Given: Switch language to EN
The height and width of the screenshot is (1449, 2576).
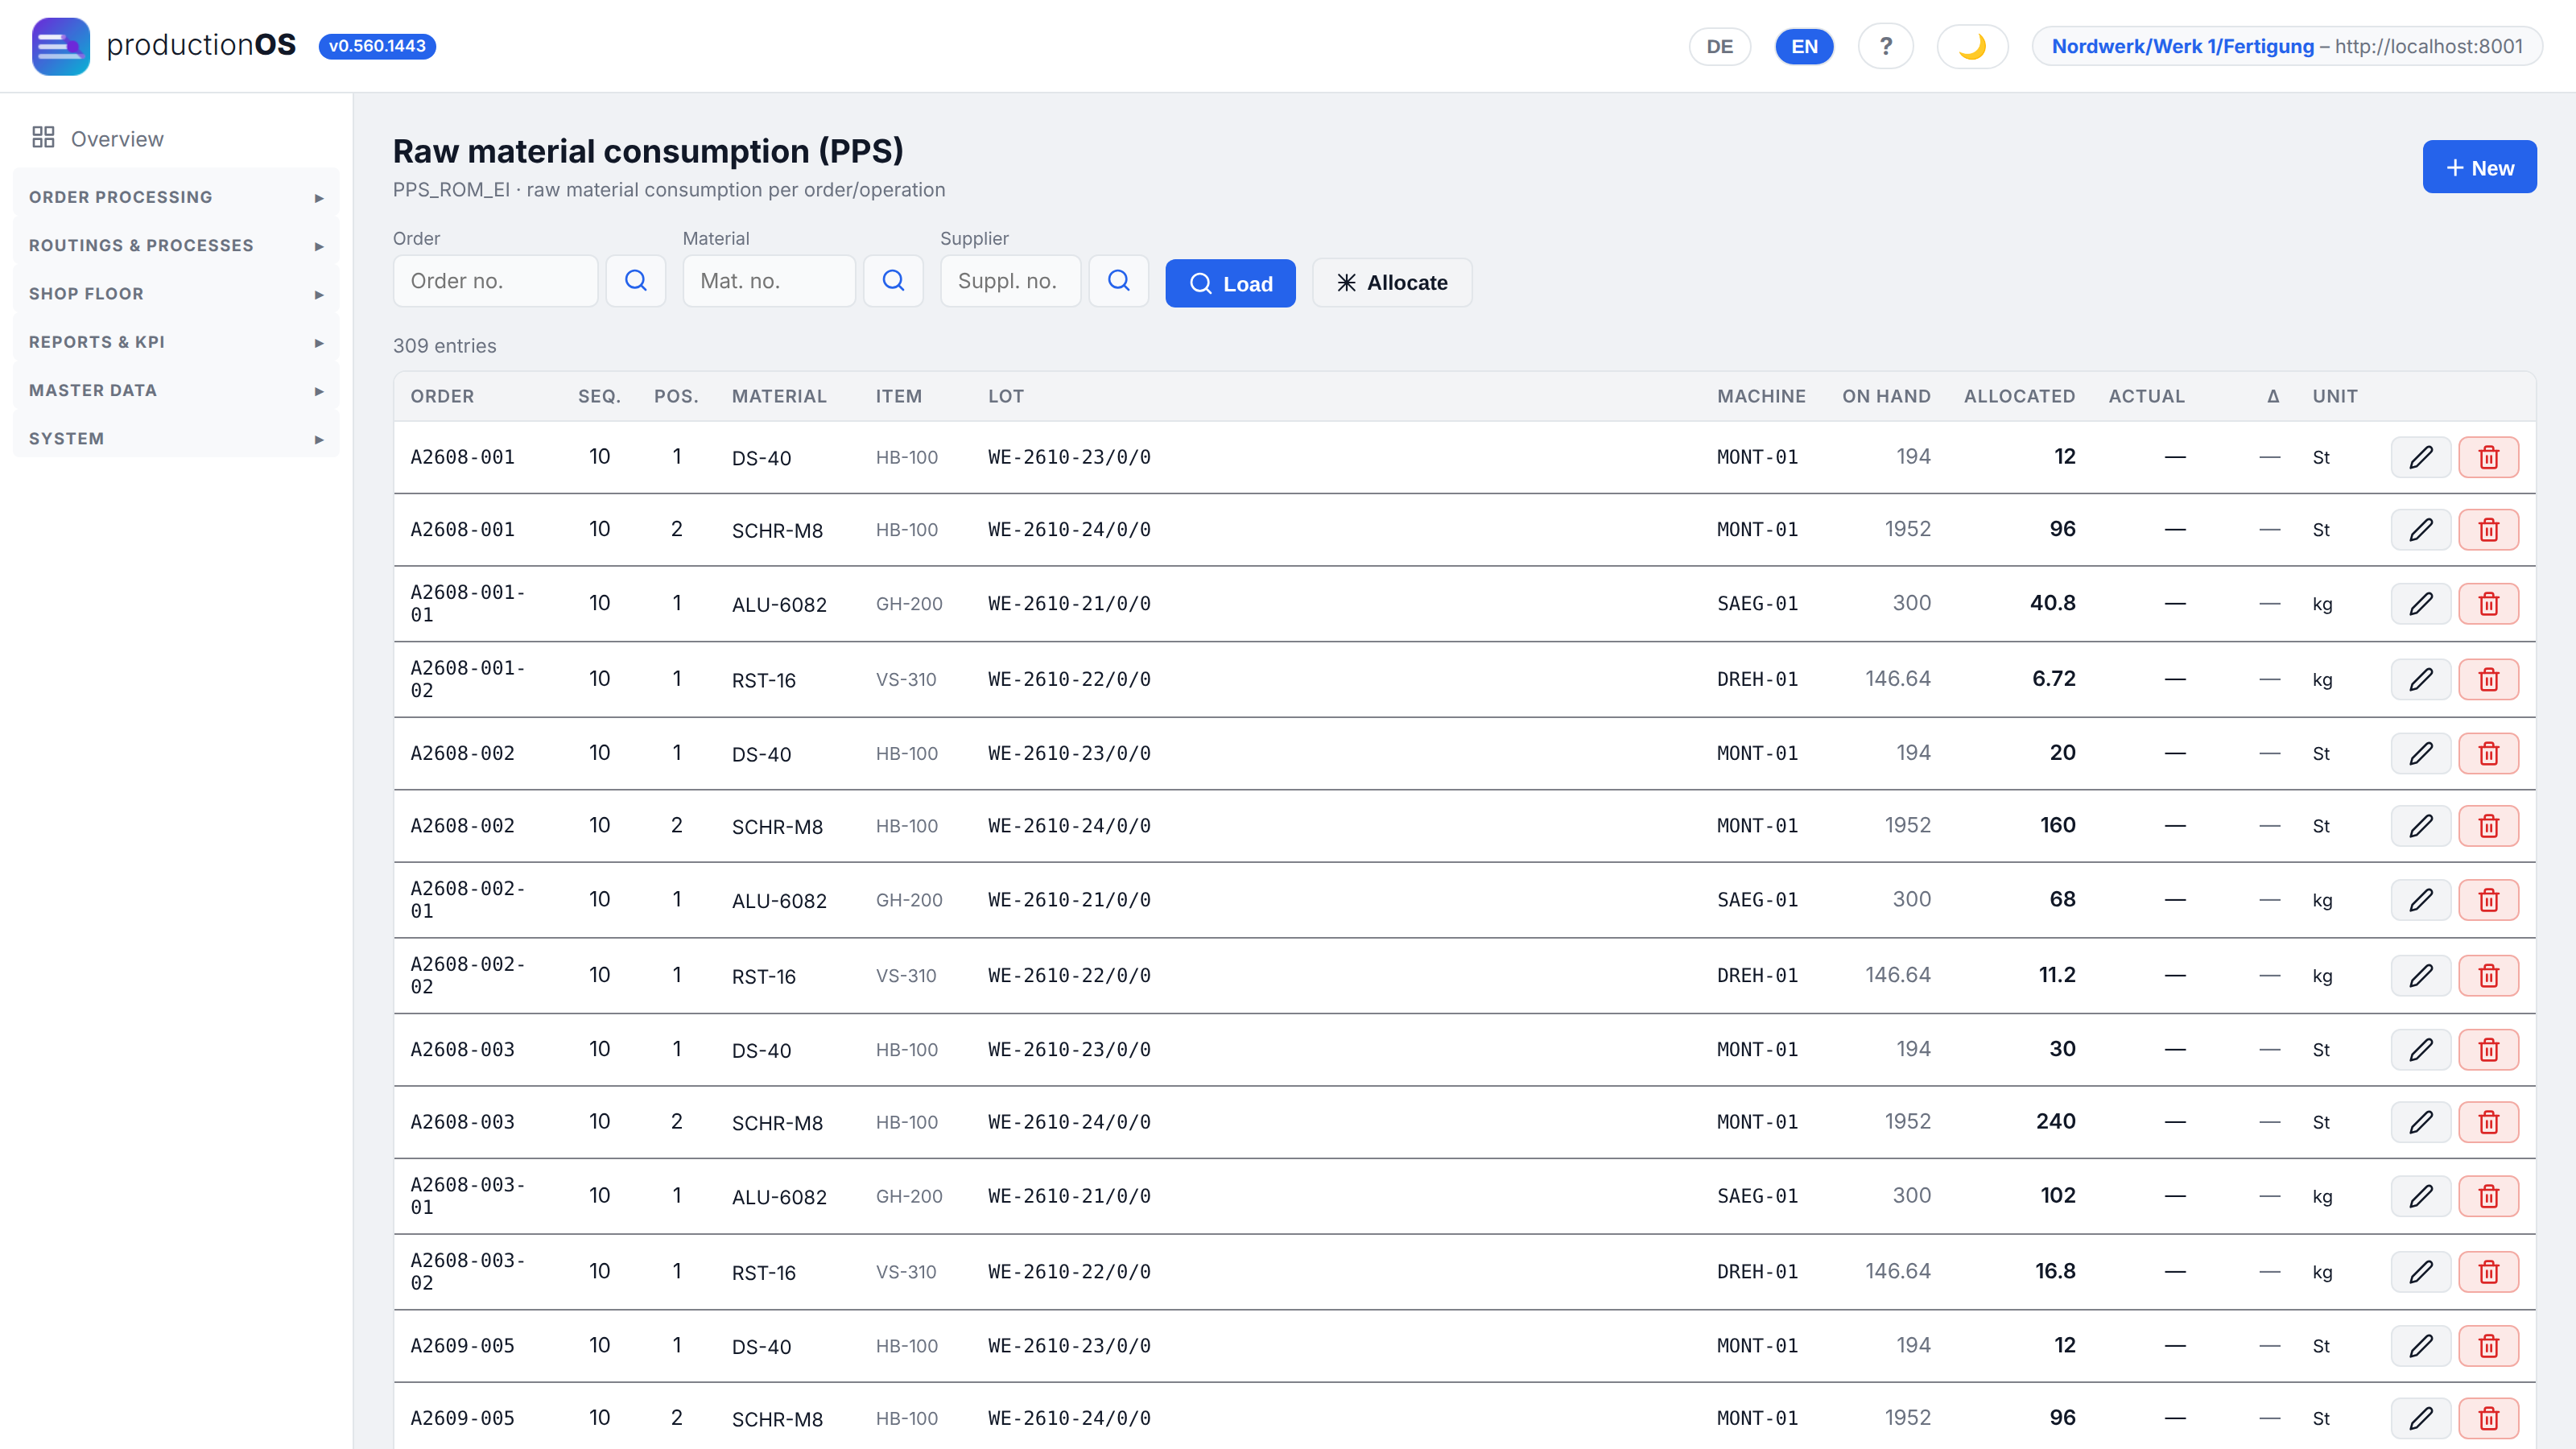Looking at the screenshot, I should pyautogui.click(x=1804, y=46).
